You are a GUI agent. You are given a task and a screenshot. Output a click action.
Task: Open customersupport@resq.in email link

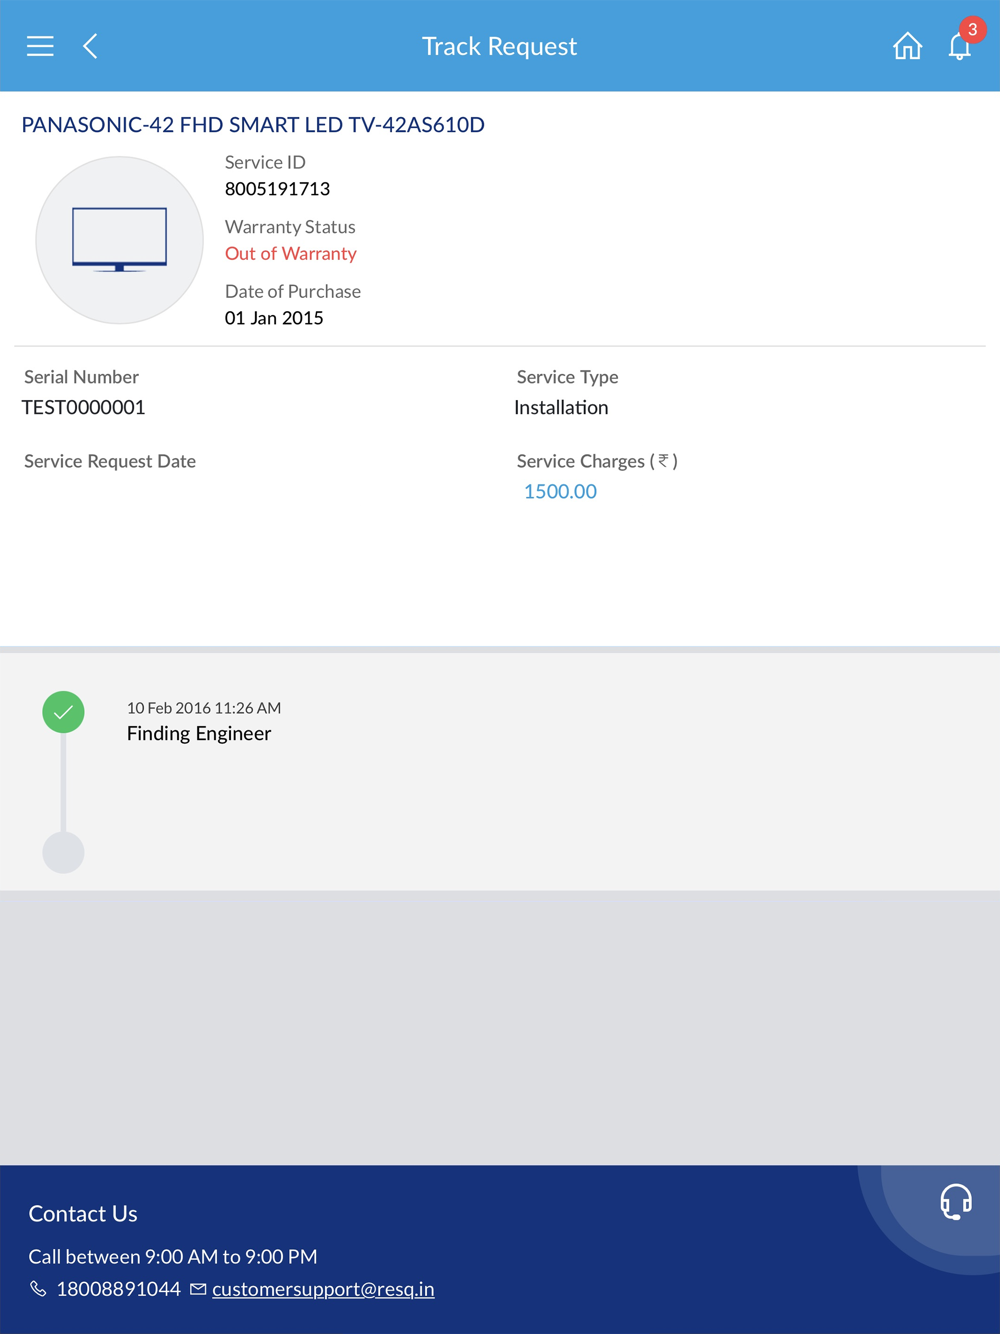pos(323,1289)
